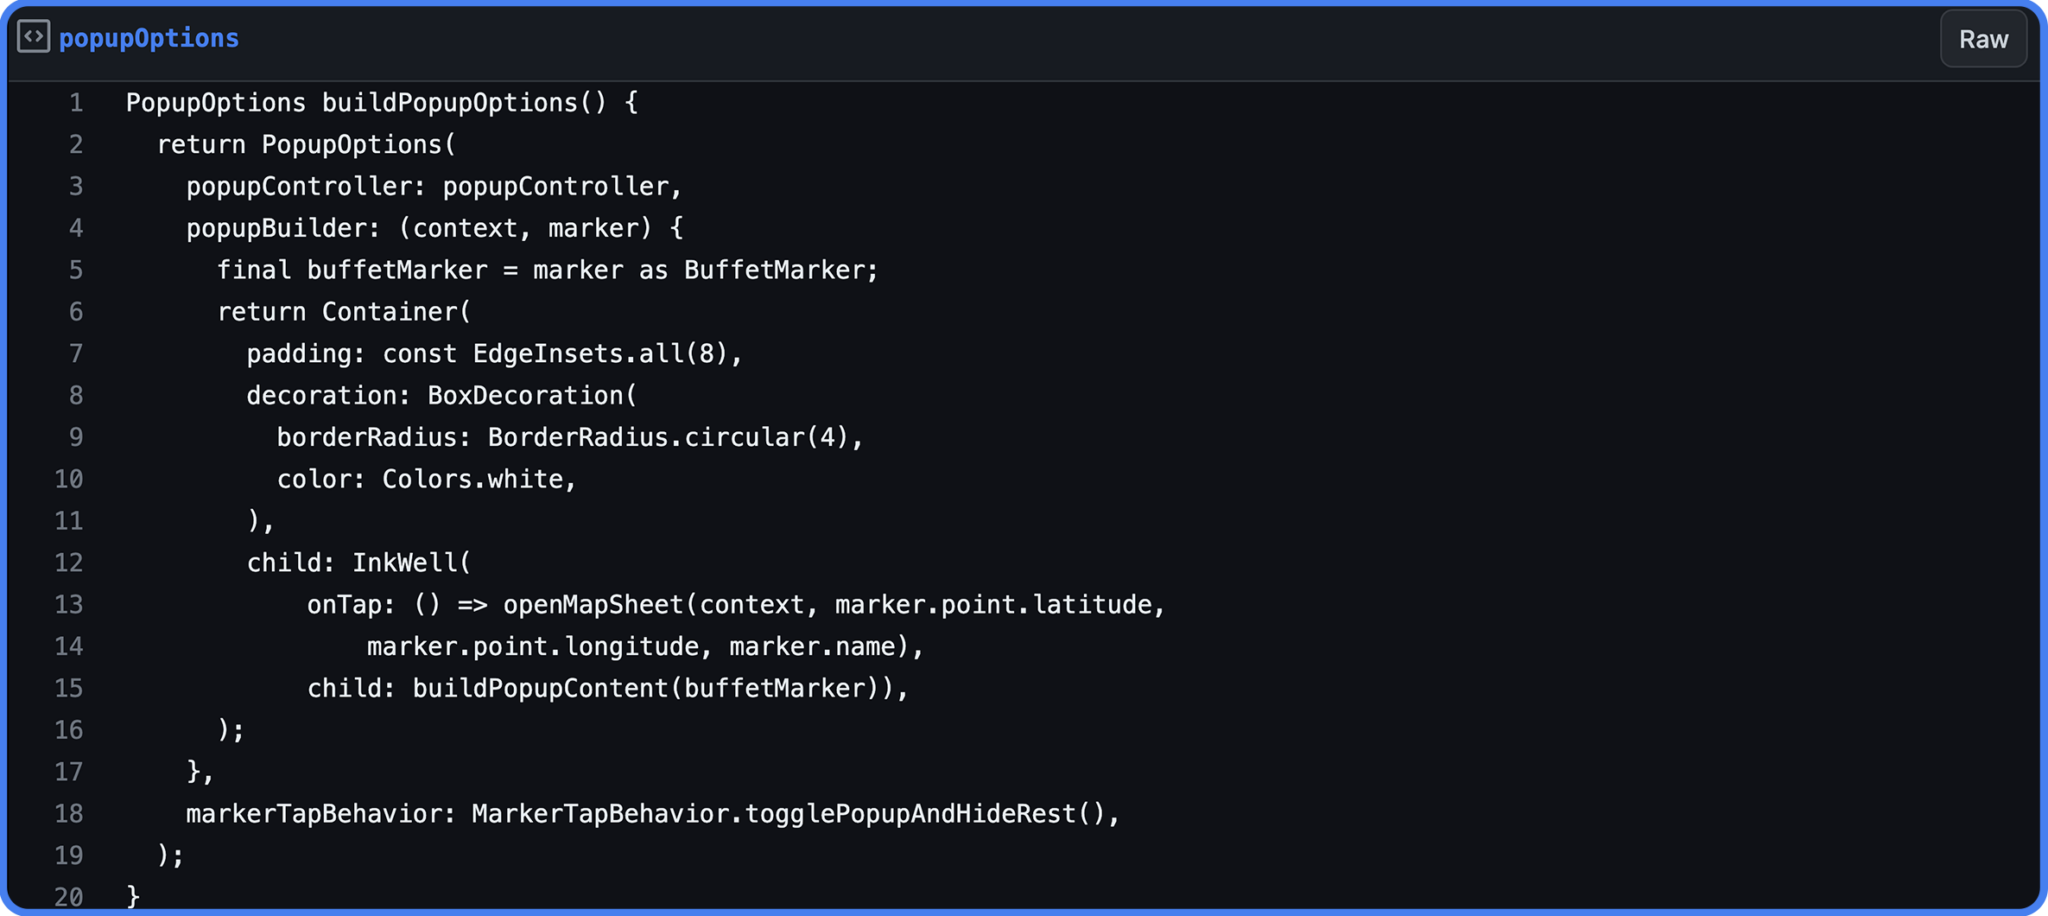This screenshot has width=2048, height=916.
Task: Click the code file icon beside popupOptions
Action: 34,37
